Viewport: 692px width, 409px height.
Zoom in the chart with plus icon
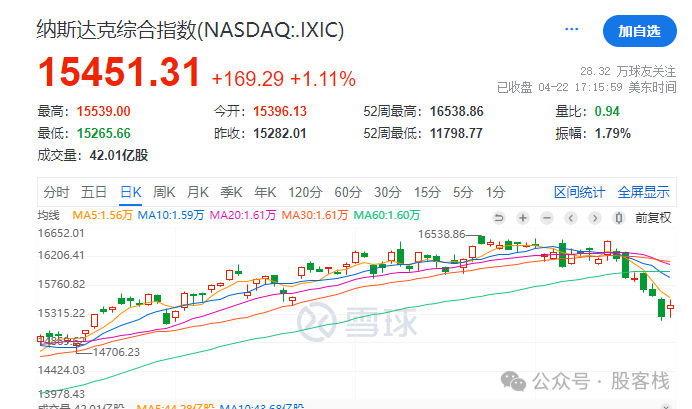523,218
